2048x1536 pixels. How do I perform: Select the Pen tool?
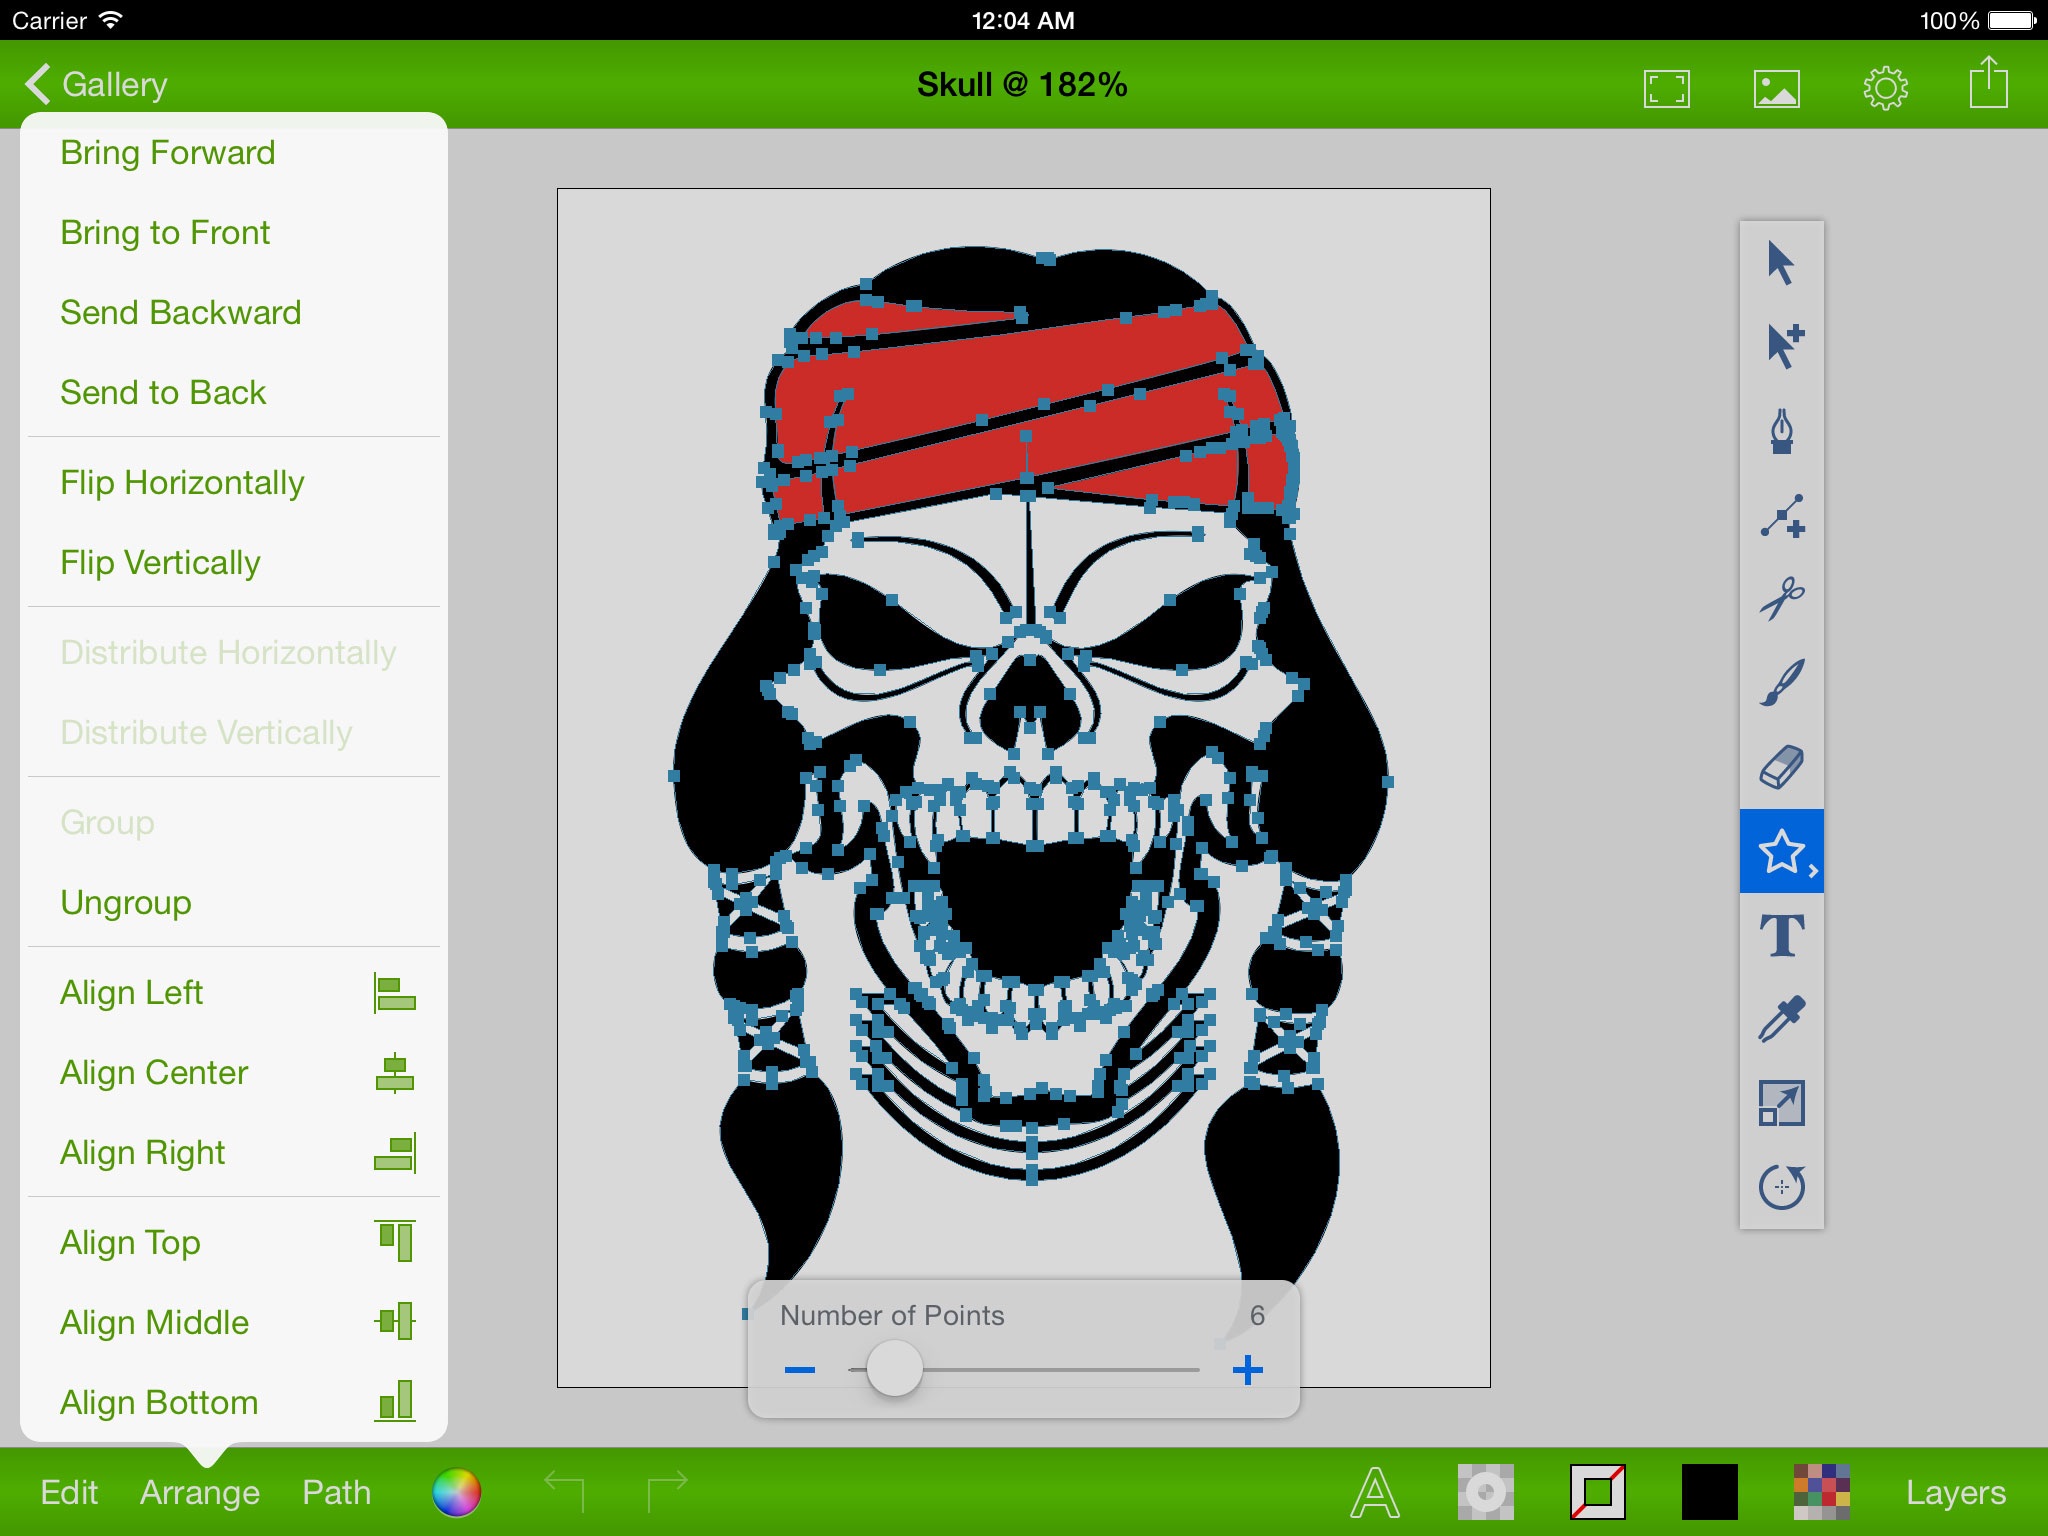click(x=1781, y=431)
